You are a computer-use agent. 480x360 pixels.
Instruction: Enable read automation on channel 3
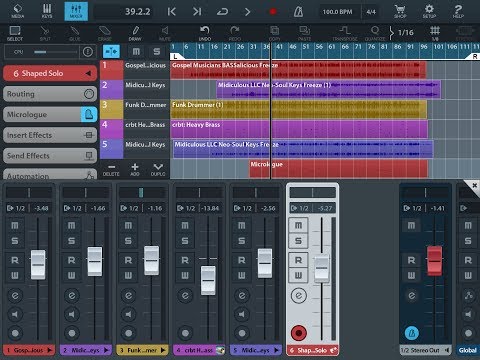pyautogui.click(x=128, y=260)
